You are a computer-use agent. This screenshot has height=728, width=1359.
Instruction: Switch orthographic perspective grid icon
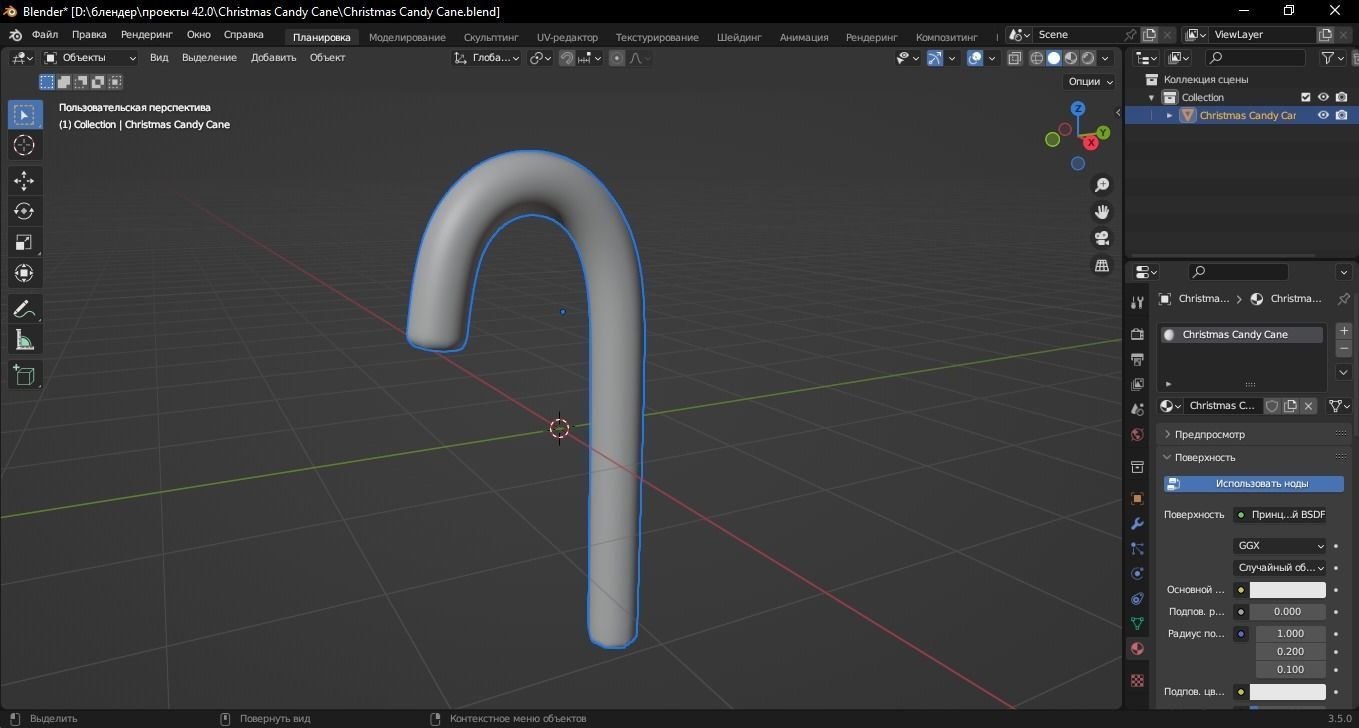pos(1102,266)
